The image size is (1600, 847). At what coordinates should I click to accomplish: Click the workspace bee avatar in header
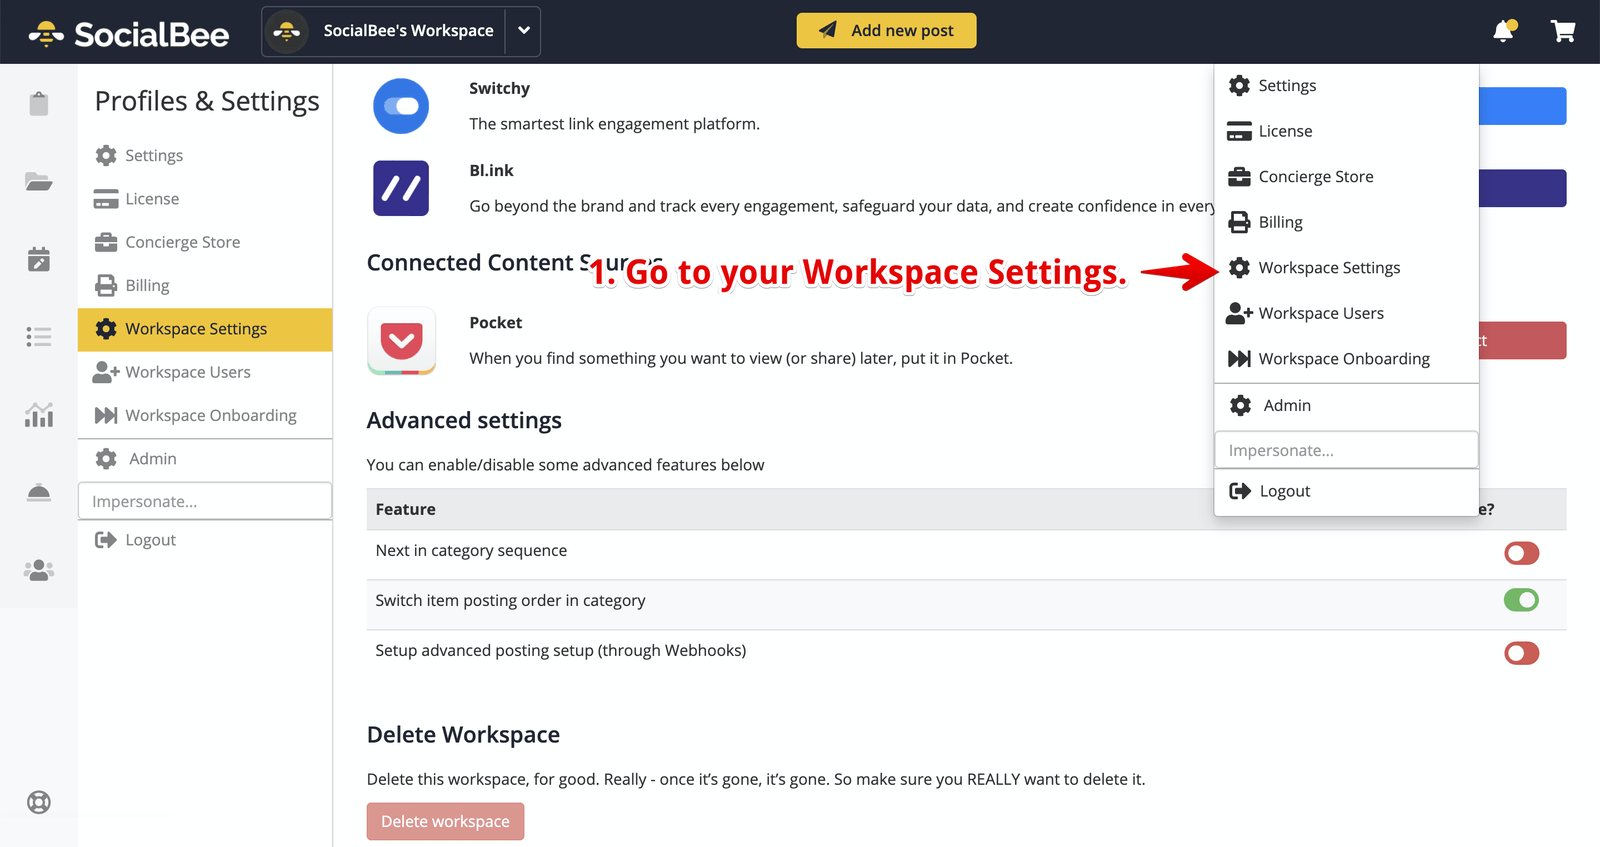click(287, 32)
